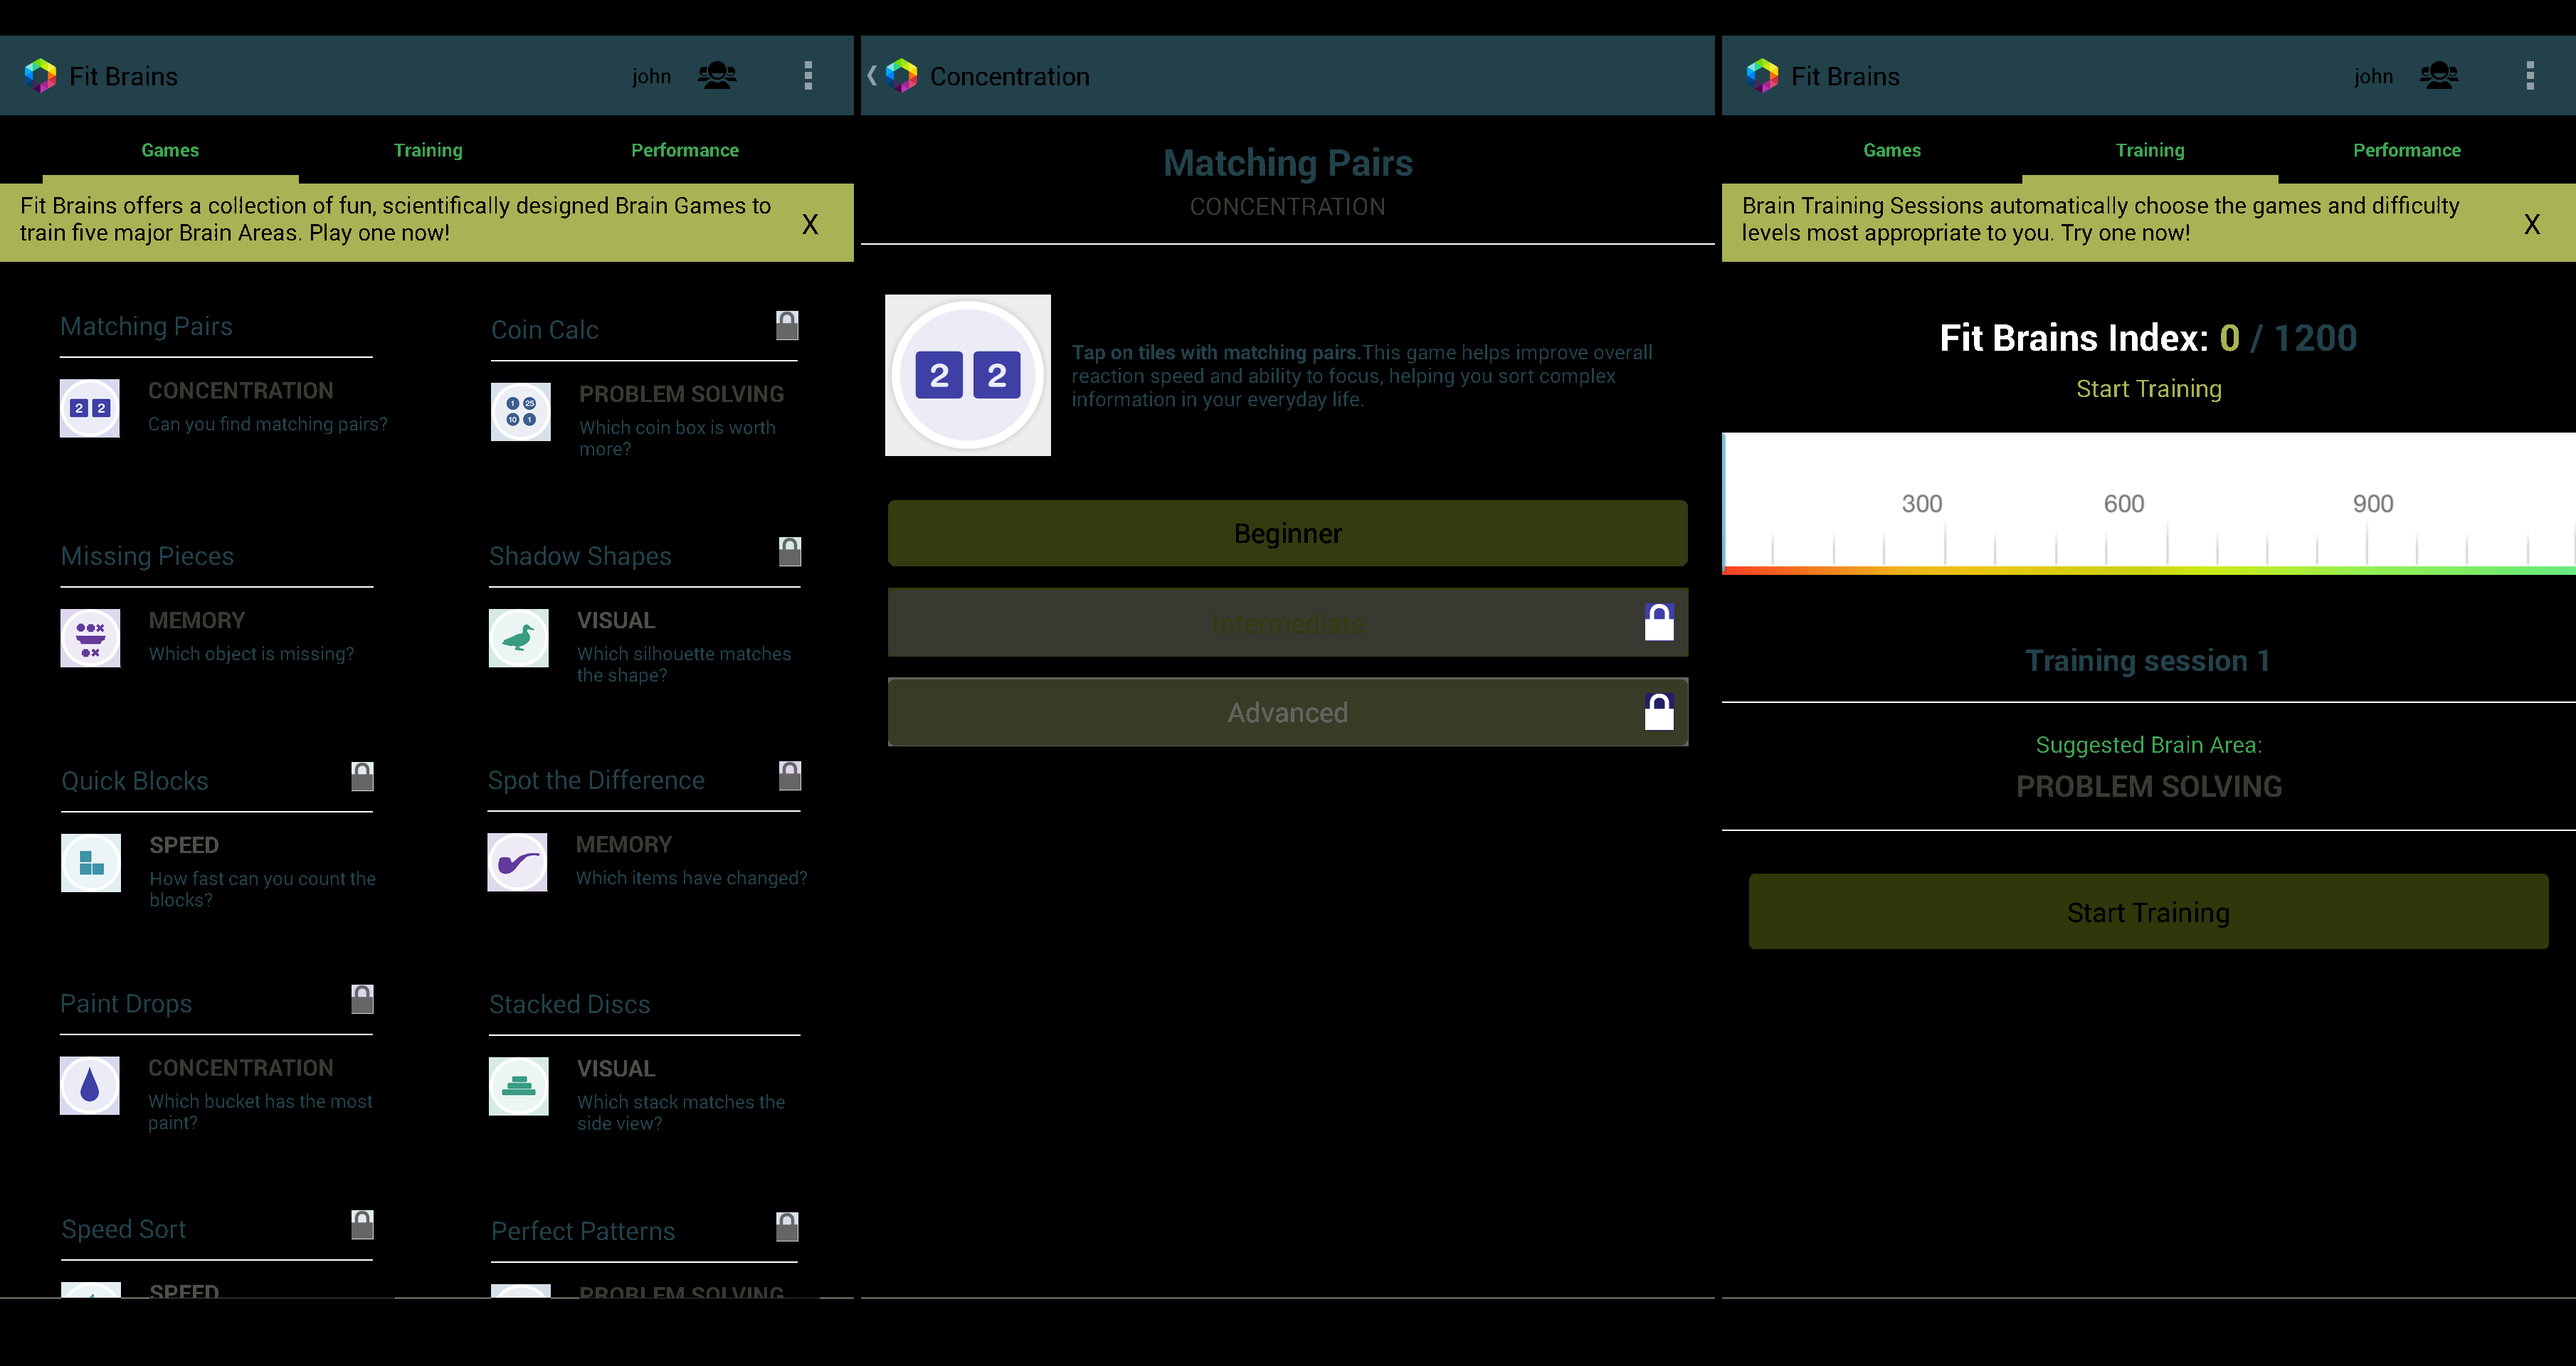
Task: Click large Matching Pairs thumbnail in Concentration
Action: pos(968,375)
